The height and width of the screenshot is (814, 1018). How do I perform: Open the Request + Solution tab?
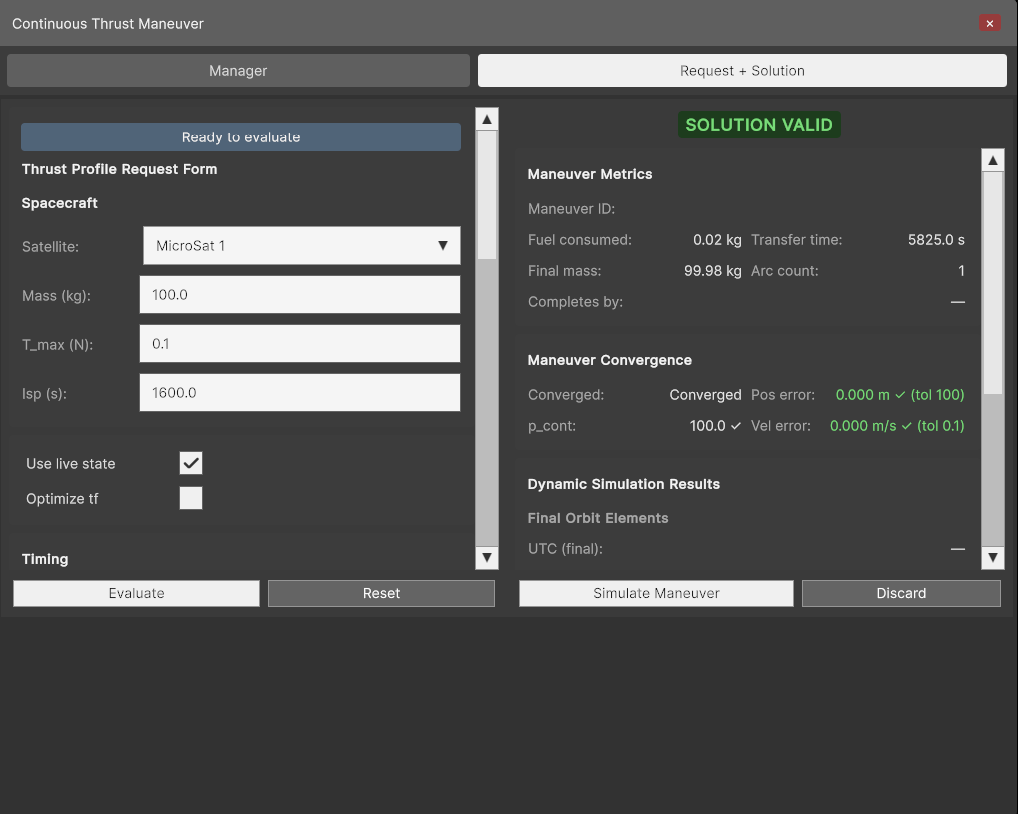pyautogui.click(x=742, y=71)
